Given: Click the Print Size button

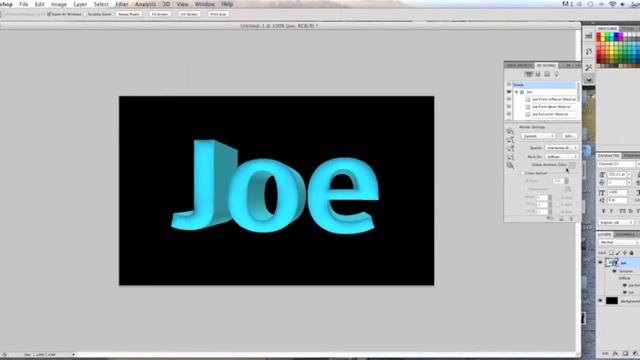Looking at the screenshot, I should [218, 14].
